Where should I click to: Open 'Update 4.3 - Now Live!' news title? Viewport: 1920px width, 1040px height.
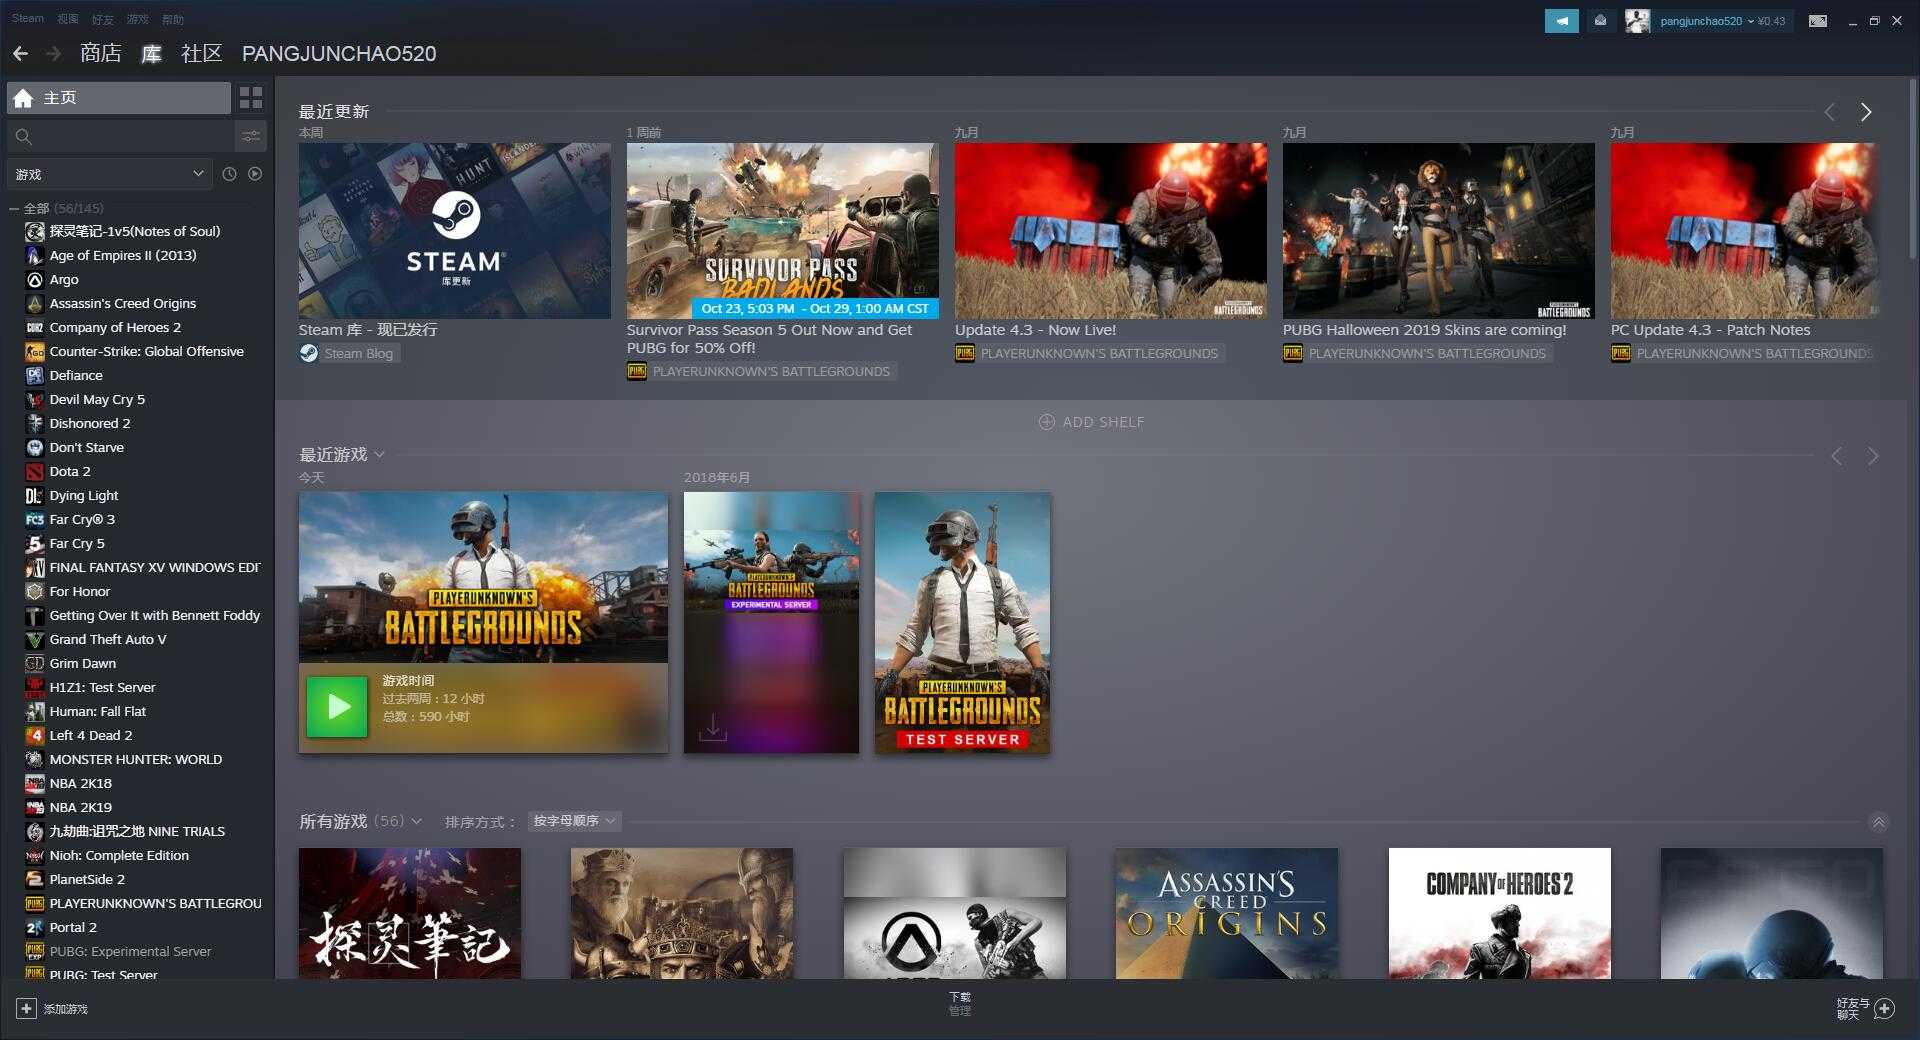pyautogui.click(x=1035, y=330)
